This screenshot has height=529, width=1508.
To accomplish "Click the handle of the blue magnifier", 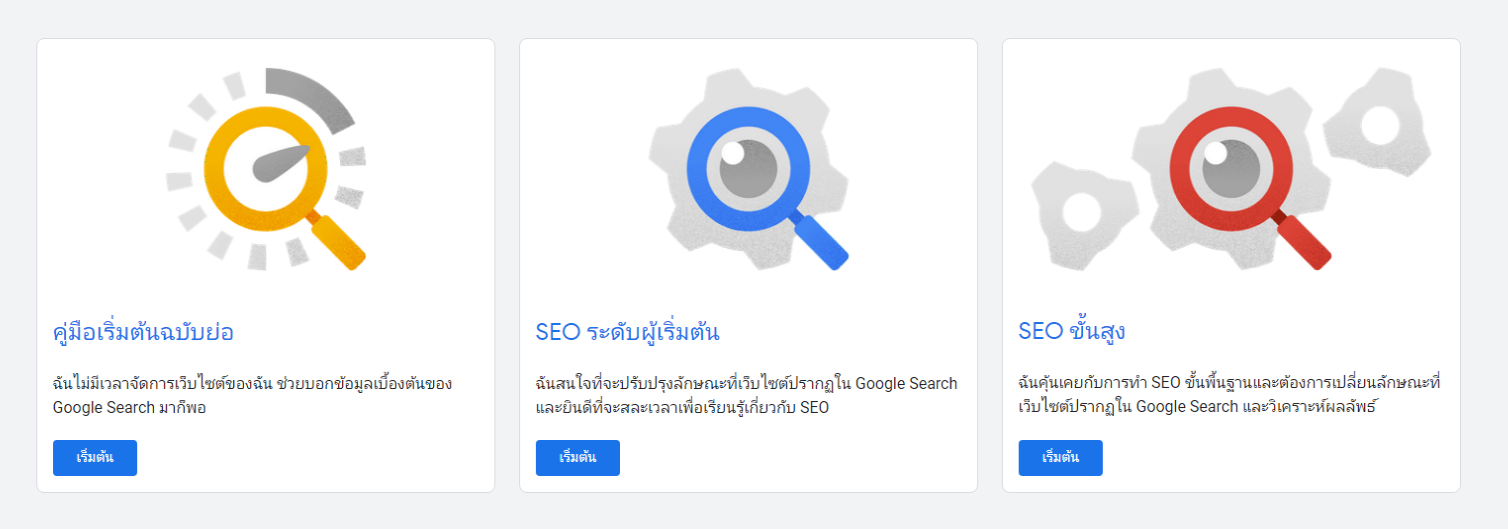I will click(821, 244).
